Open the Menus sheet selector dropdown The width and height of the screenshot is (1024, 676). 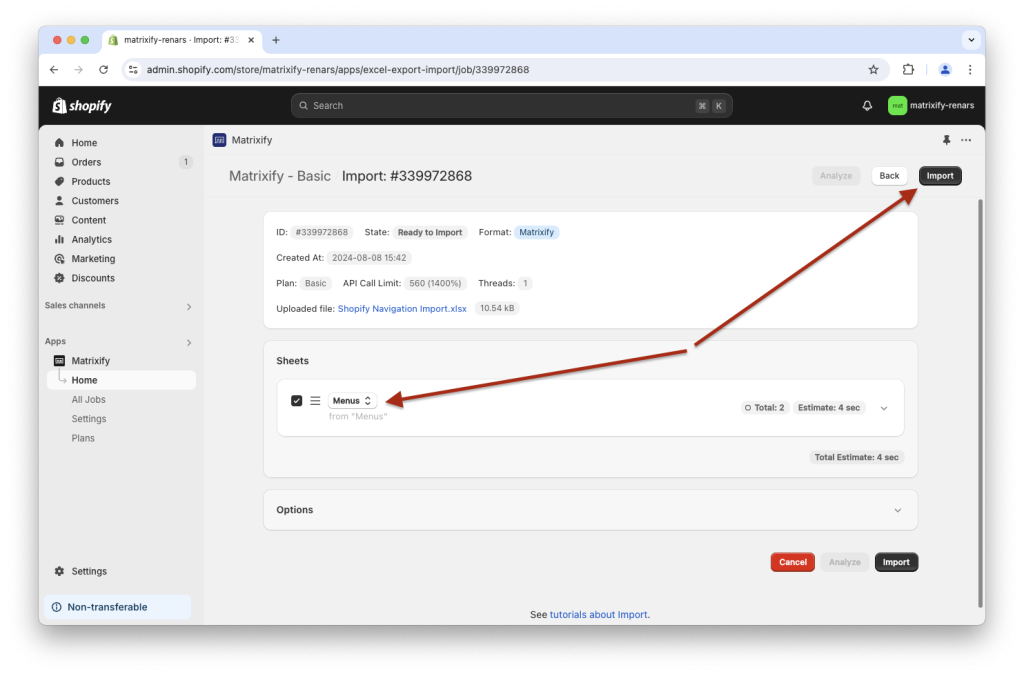coord(351,399)
